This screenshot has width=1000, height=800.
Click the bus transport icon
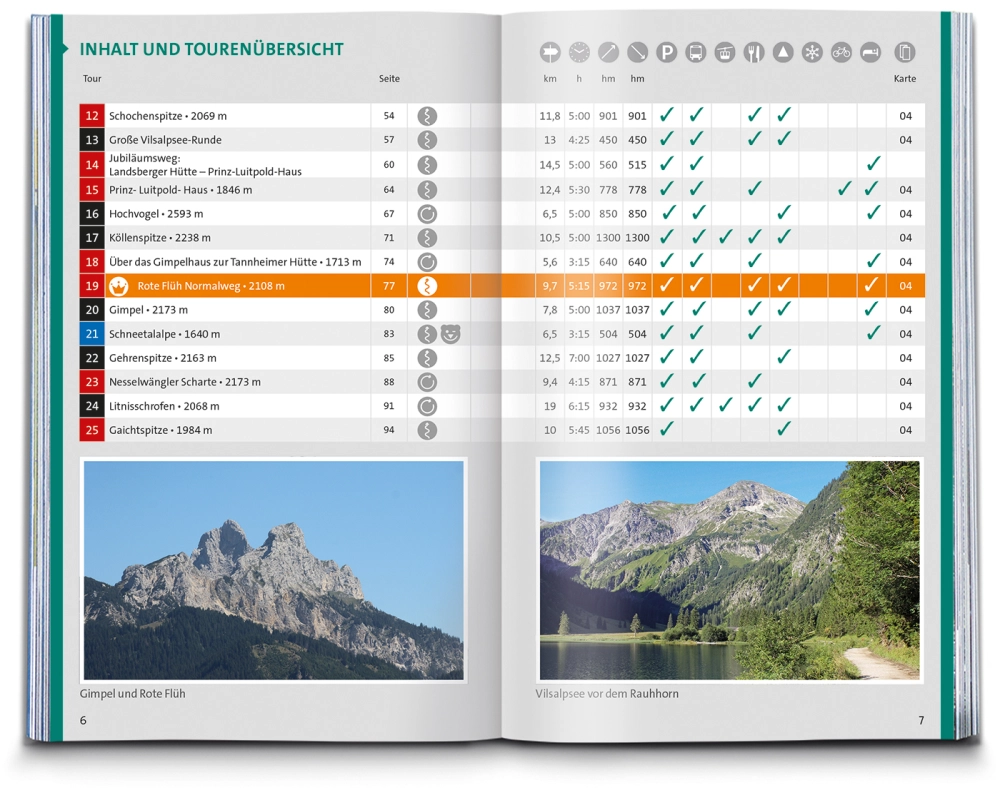pos(696,53)
